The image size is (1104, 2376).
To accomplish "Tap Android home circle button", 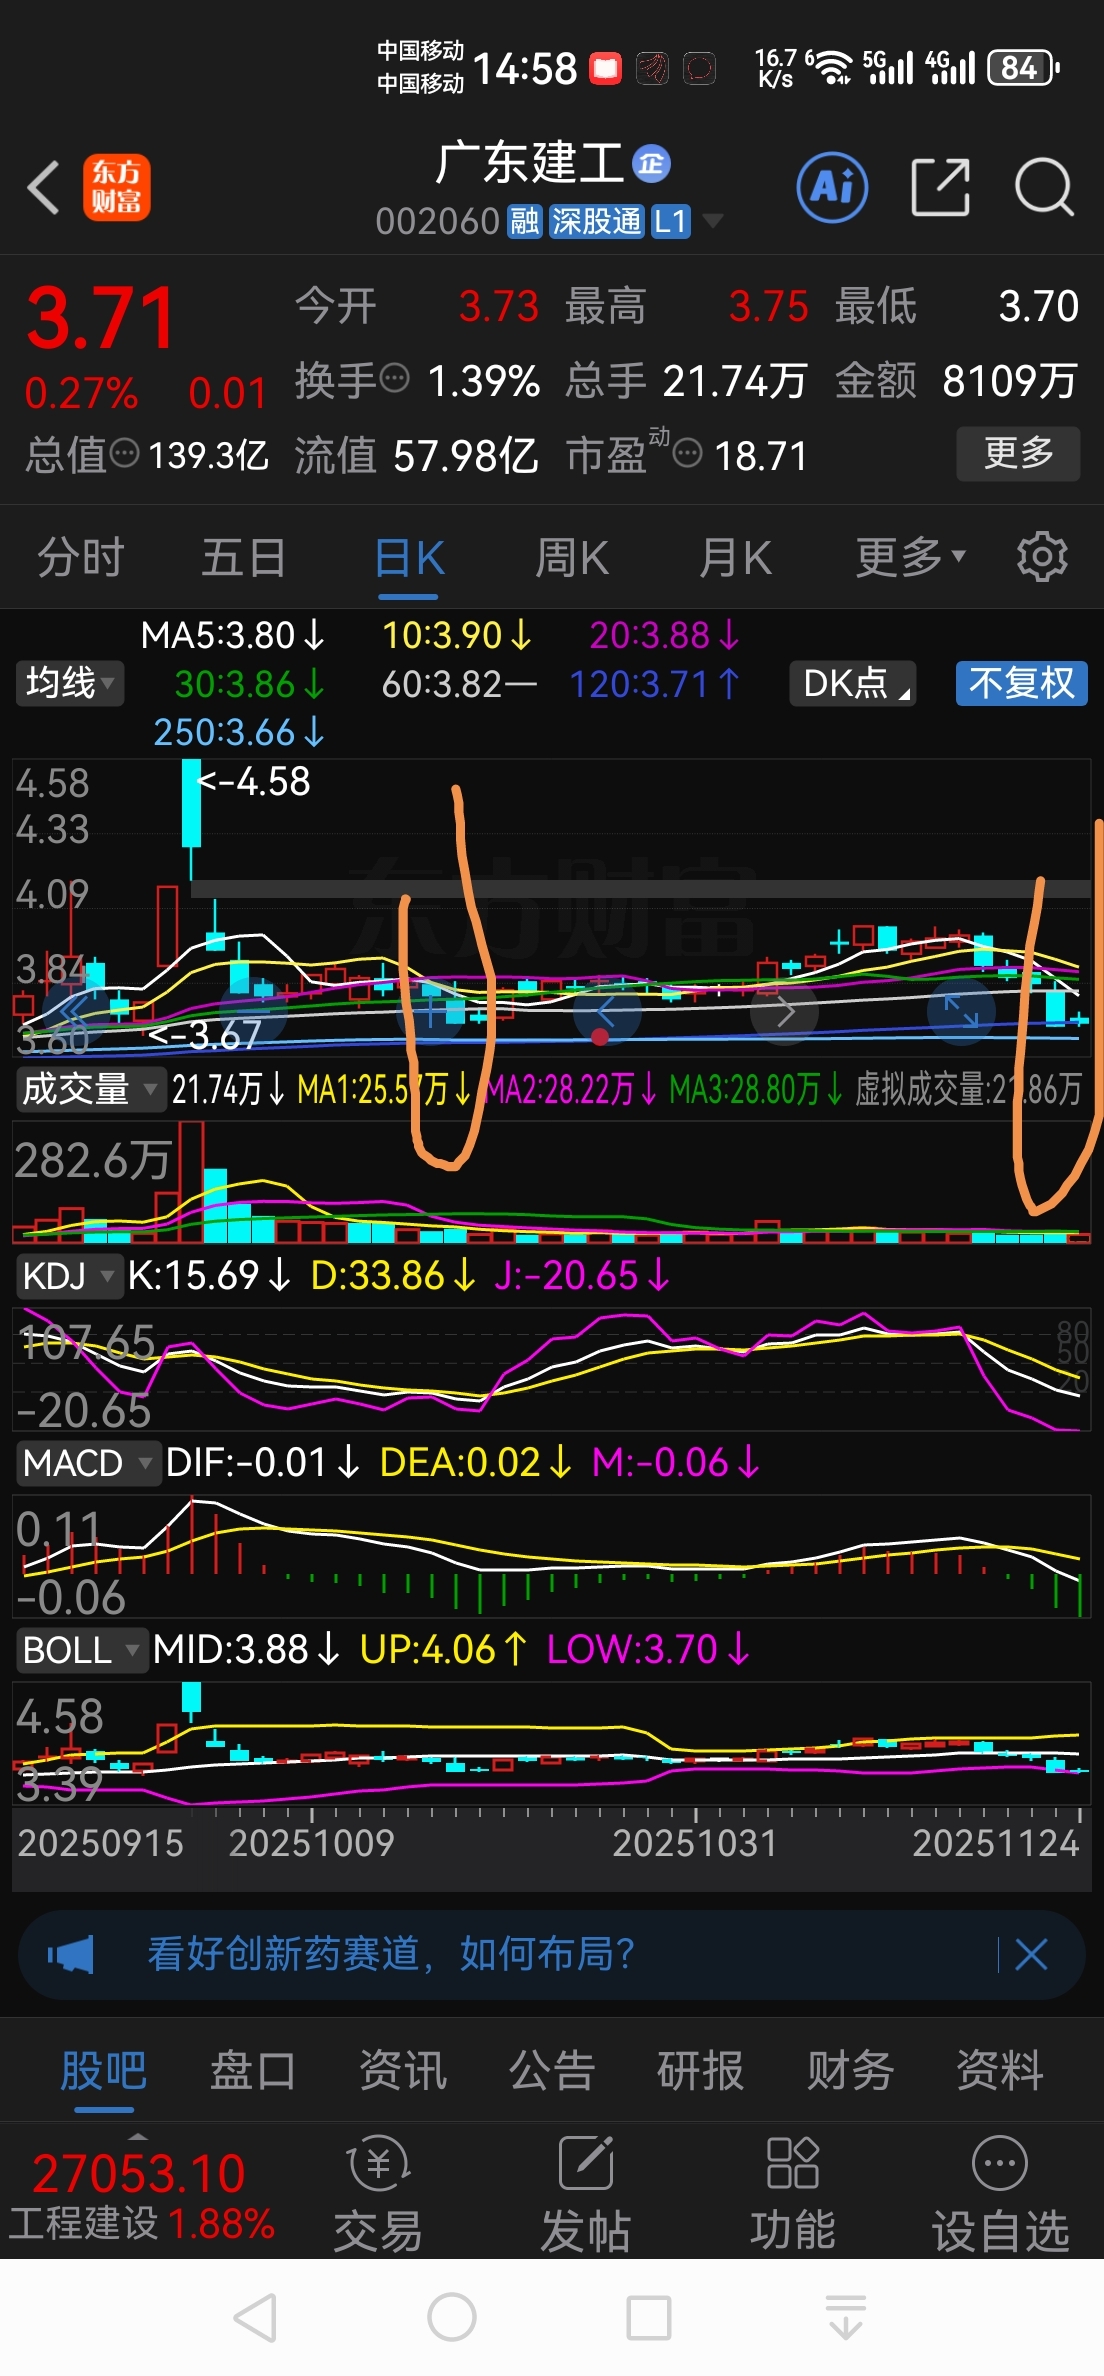I will tap(451, 2317).
